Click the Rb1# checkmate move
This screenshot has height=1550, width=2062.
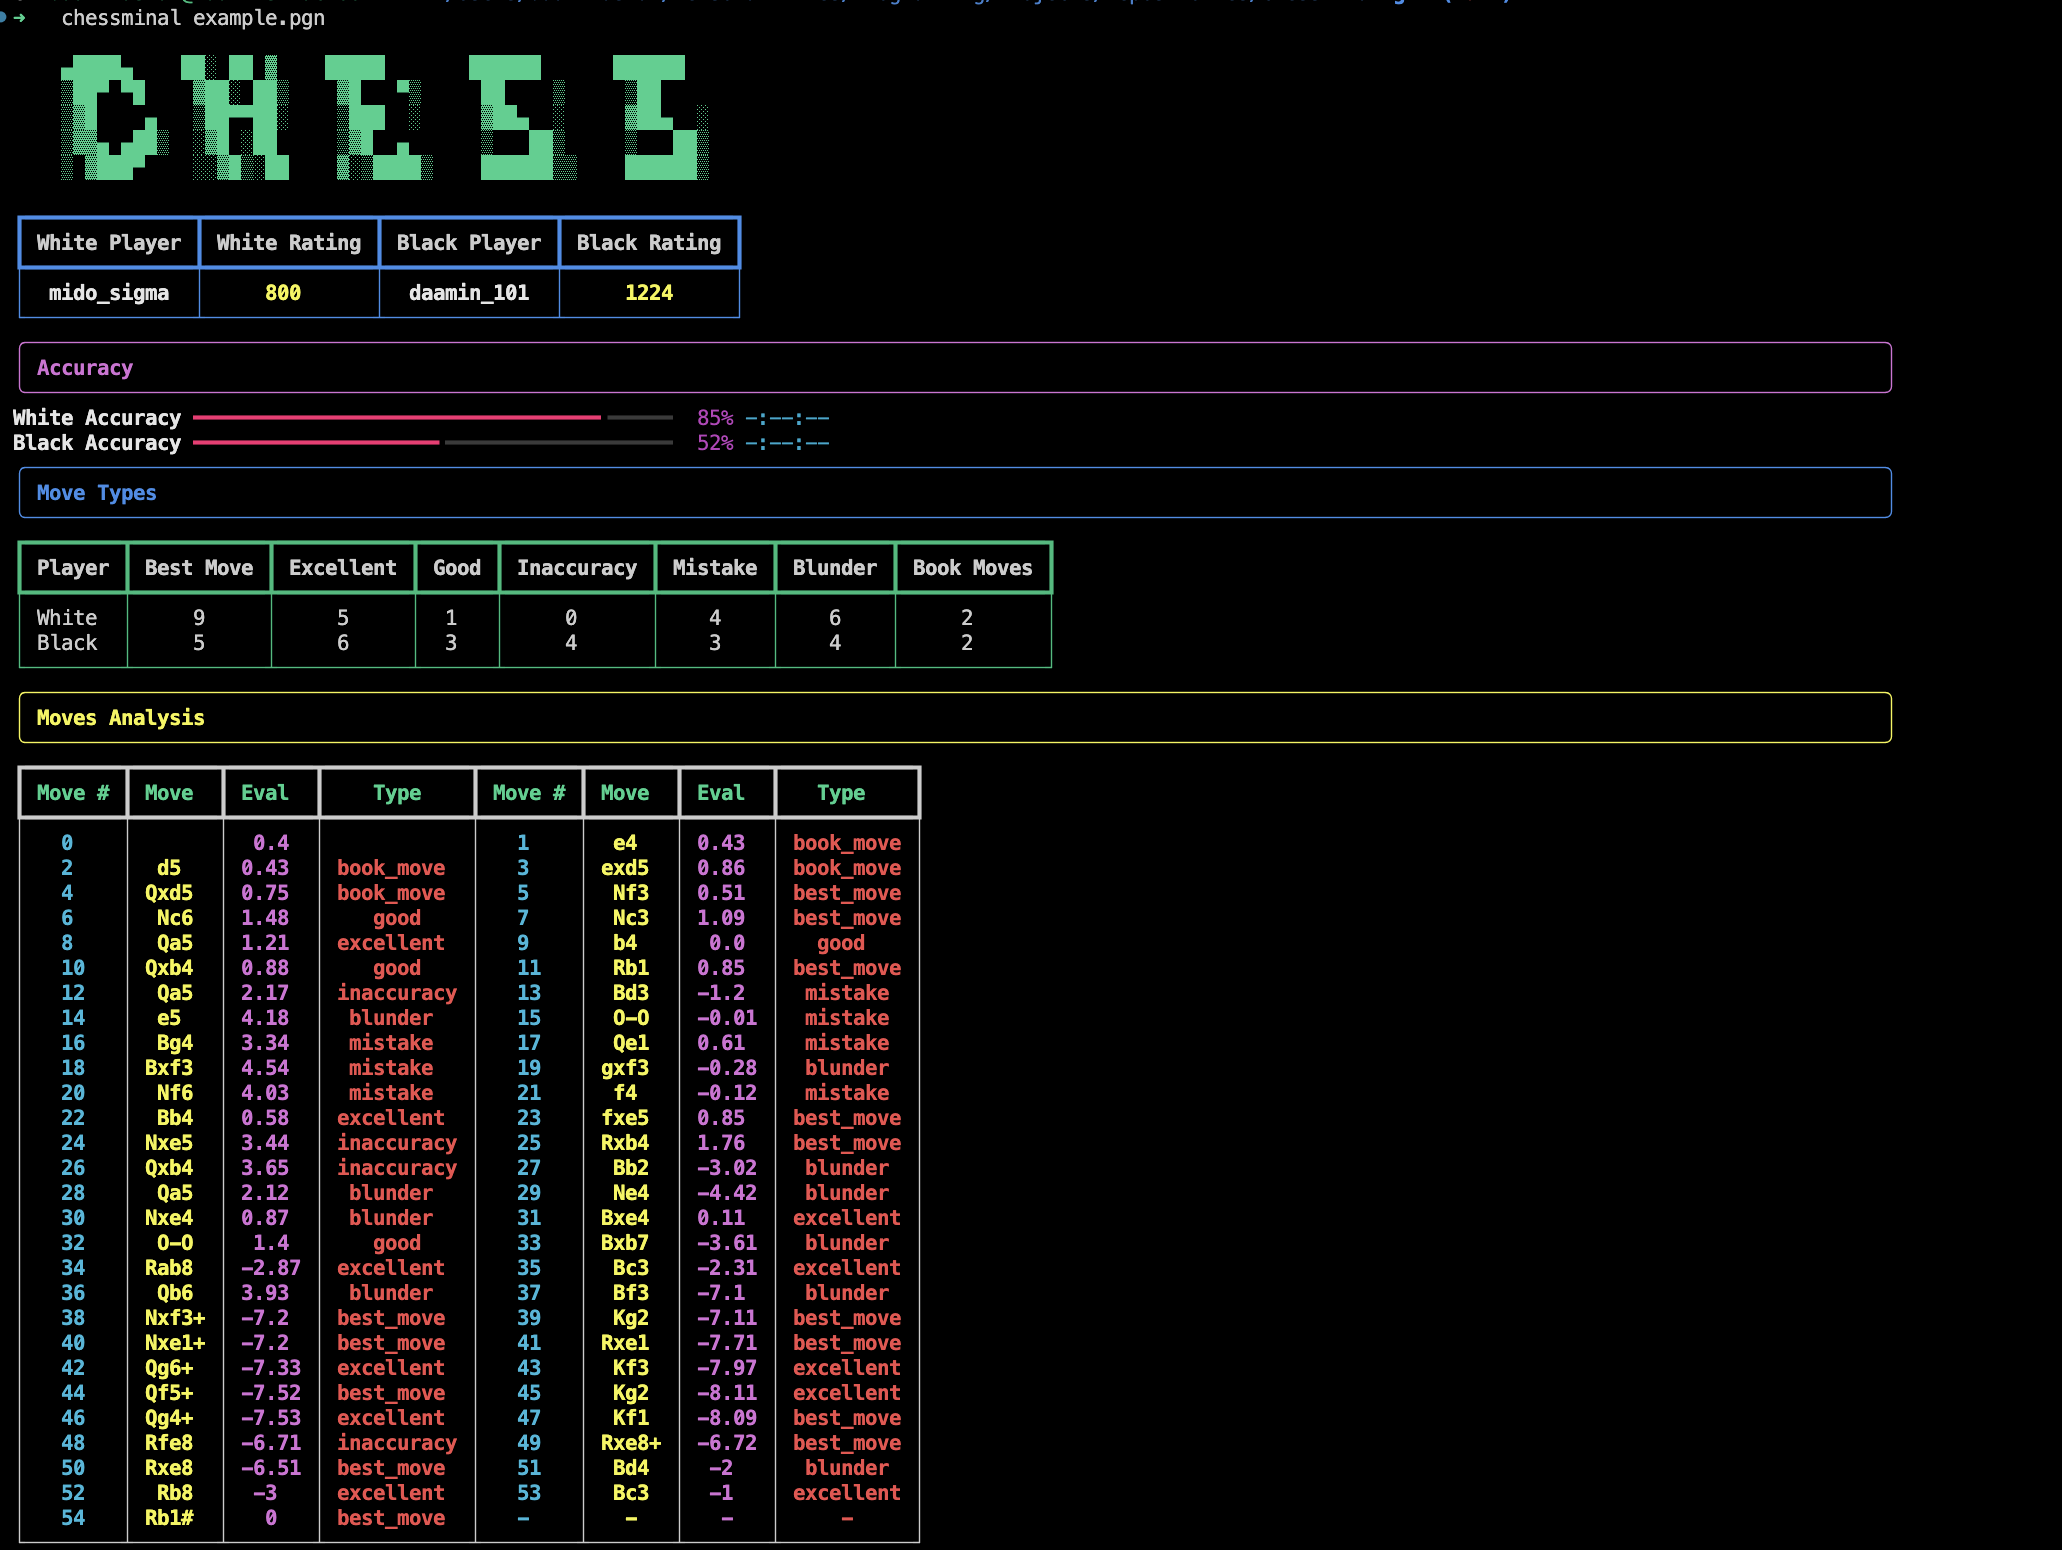tap(169, 1518)
